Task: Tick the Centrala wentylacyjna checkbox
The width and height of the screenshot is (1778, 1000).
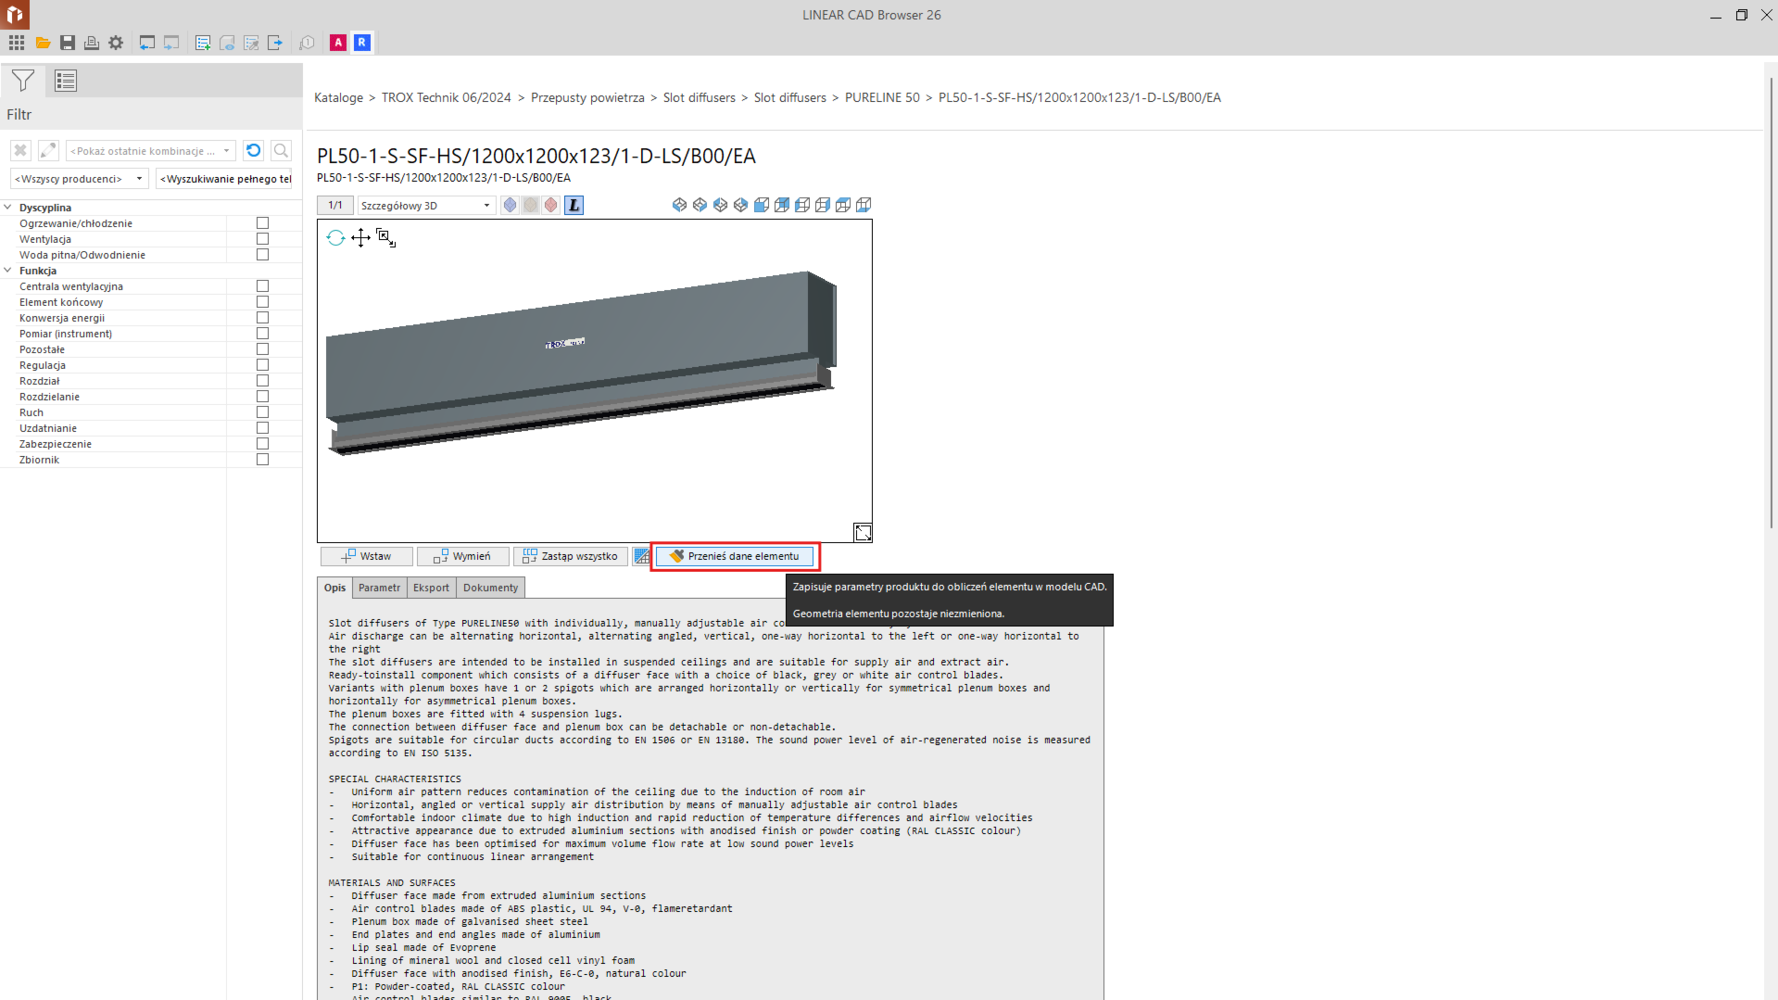Action: tap(263, 286)
